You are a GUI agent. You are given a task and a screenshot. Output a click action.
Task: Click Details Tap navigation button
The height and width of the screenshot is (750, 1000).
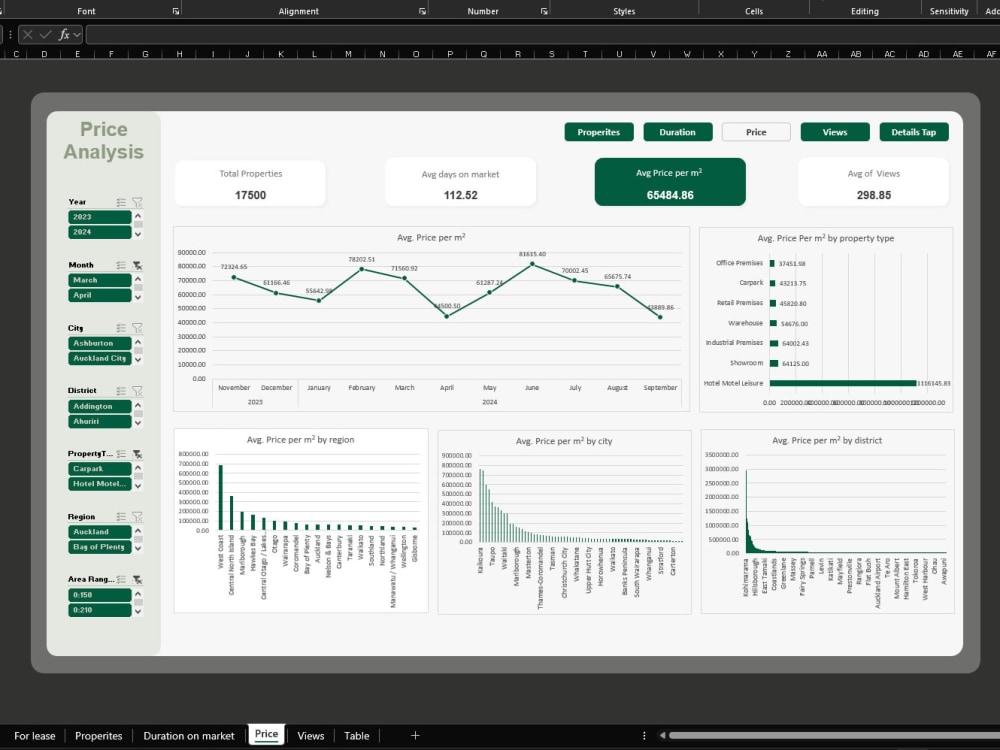pyautogui.click(x=914, y=132)
